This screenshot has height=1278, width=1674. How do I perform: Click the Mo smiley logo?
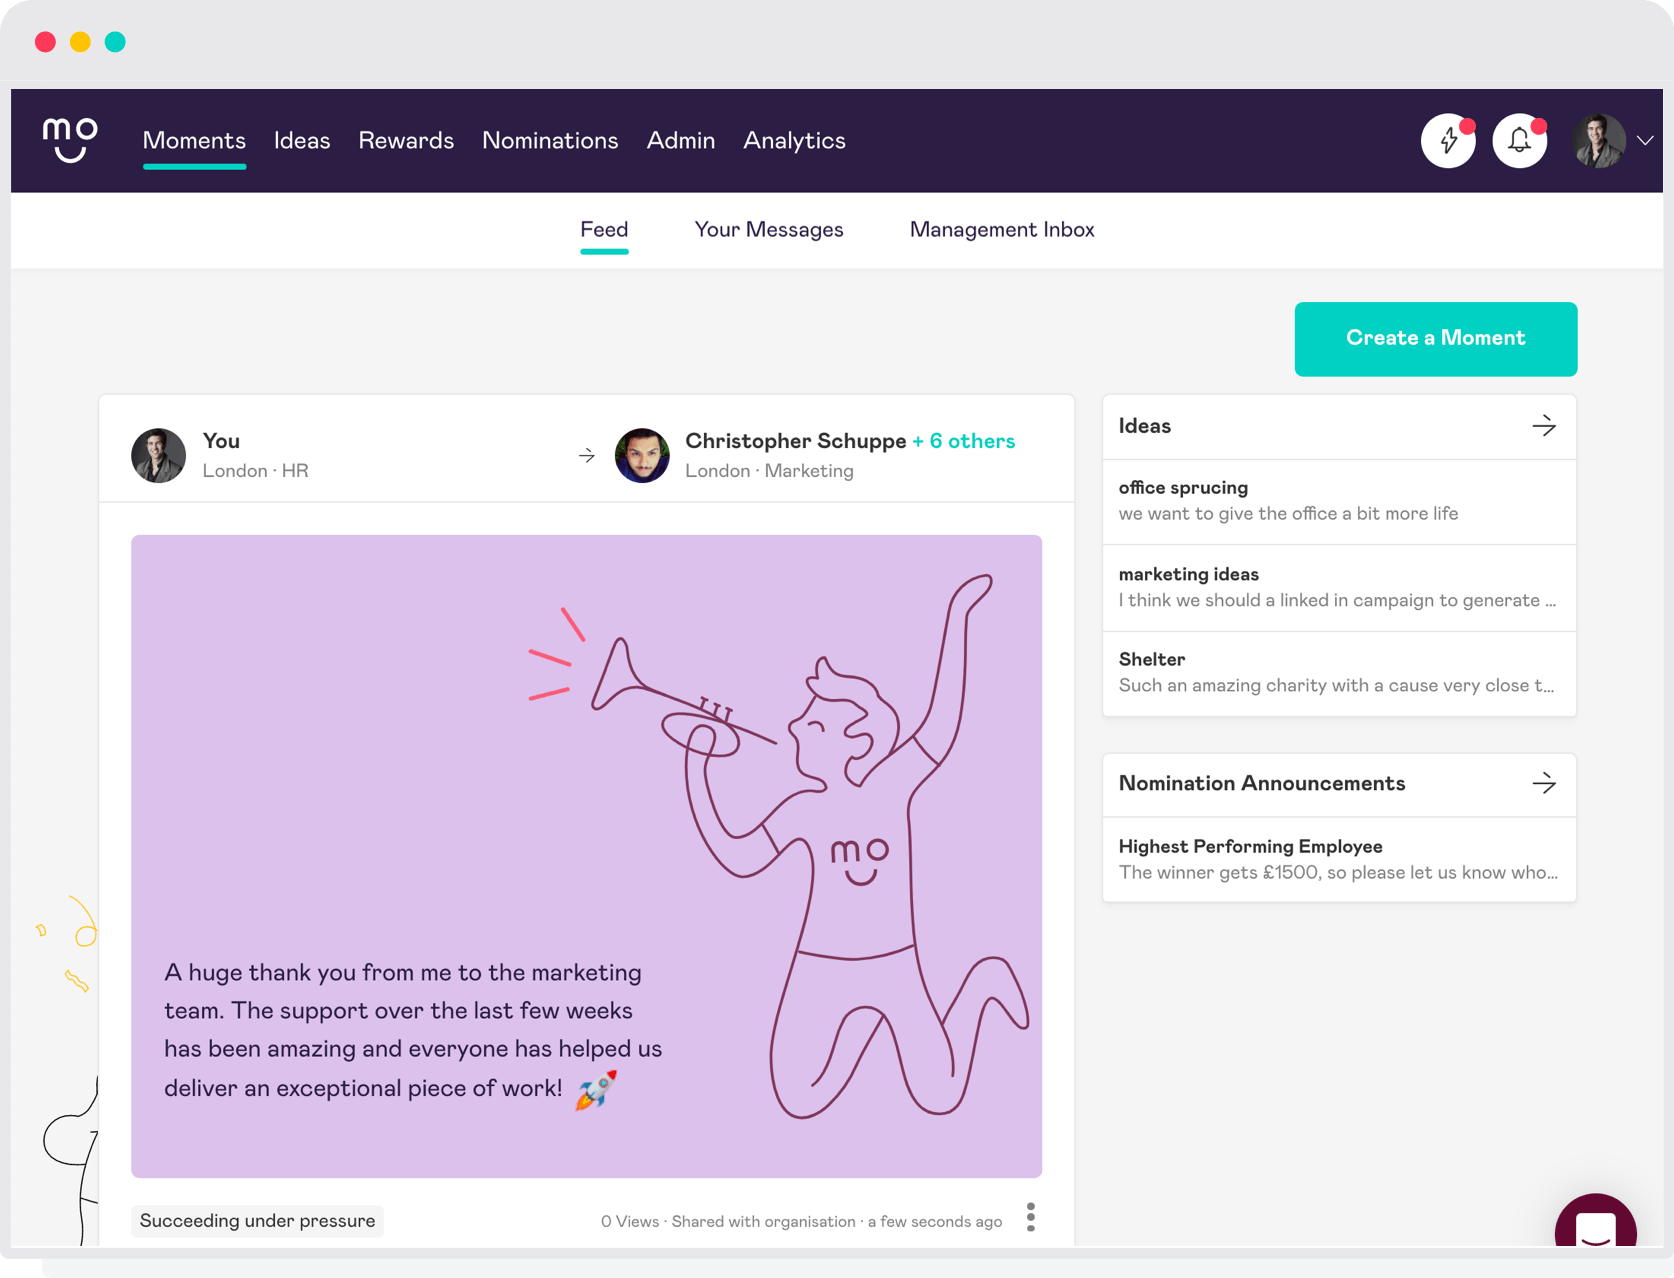tap(70, 140)
